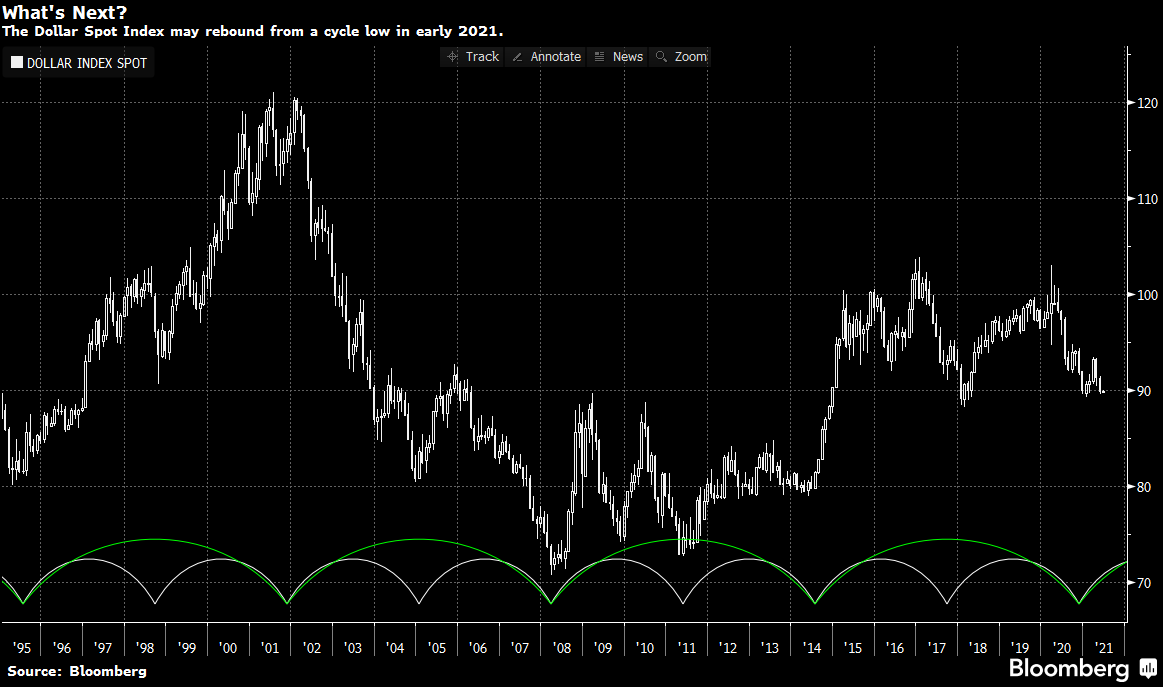The height and width of the screenshot is (687, 1163).
Task: Click the '05 x-axis year label
Action: tap(437, 648)
